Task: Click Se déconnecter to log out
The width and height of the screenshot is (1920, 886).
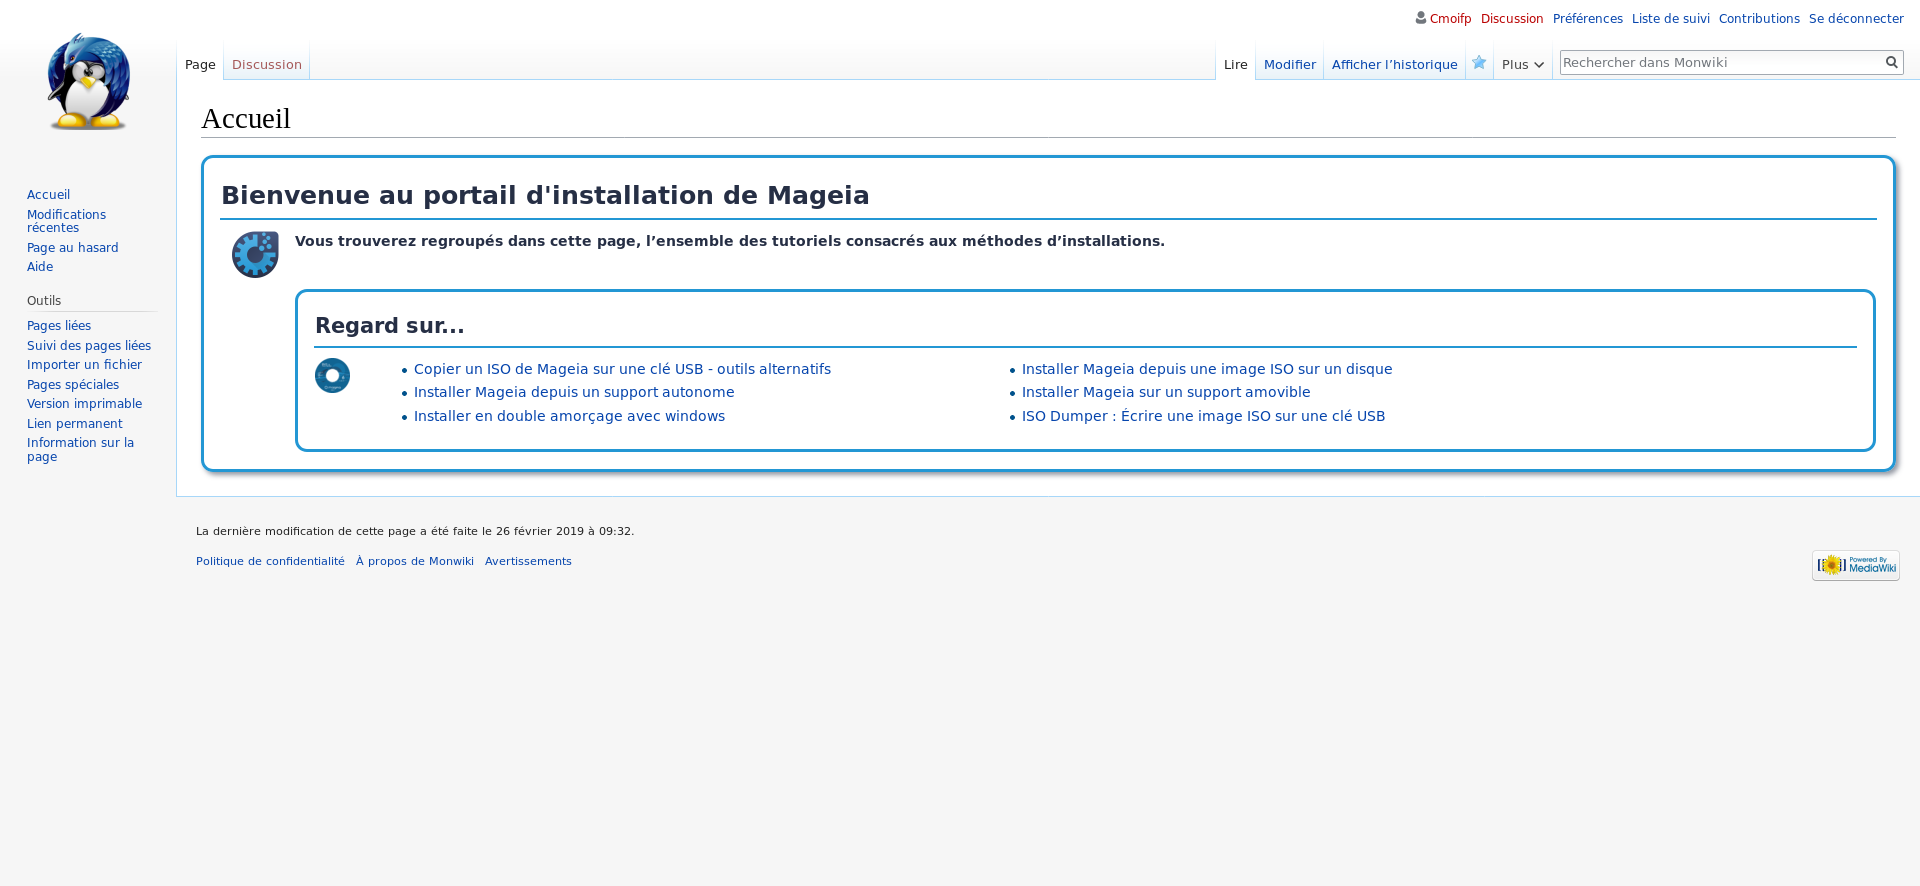Action: click(x=1856, y=19)
